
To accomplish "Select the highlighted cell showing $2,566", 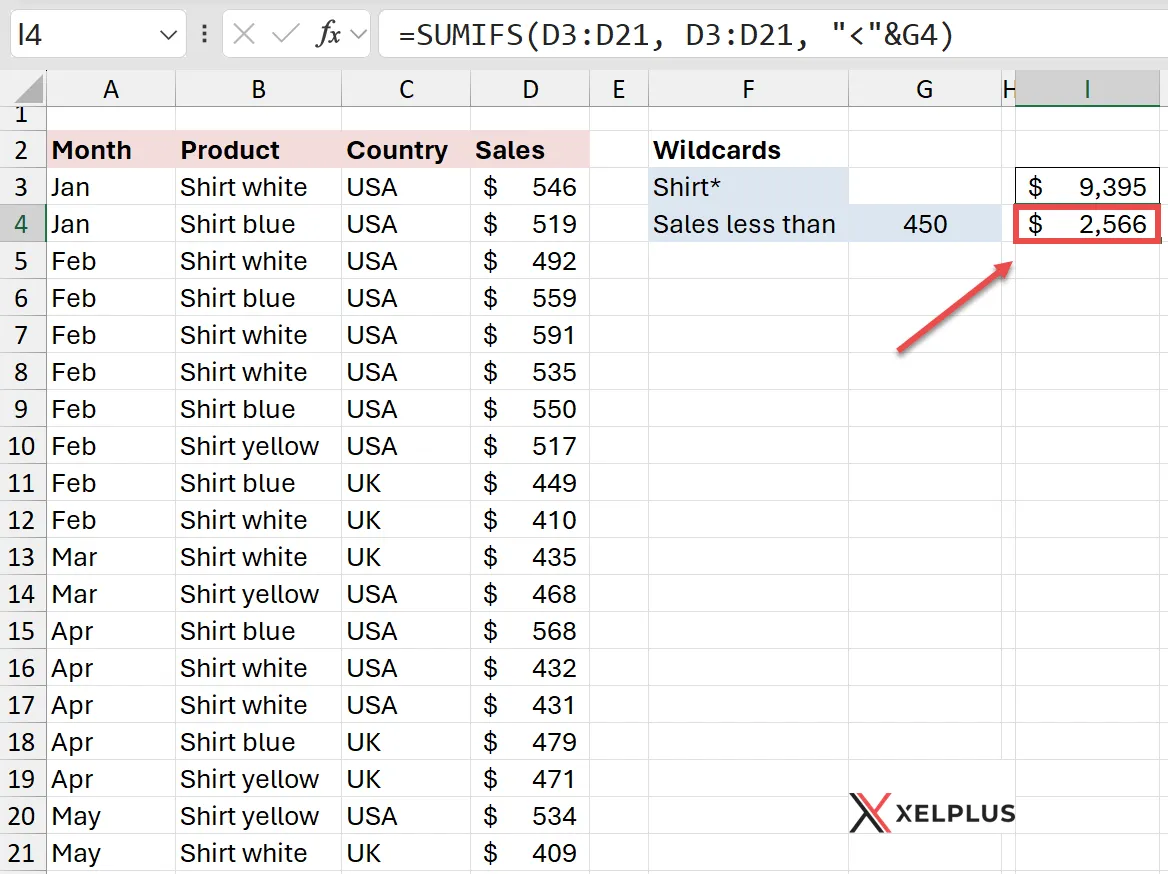I will (x=1087, y=224).
